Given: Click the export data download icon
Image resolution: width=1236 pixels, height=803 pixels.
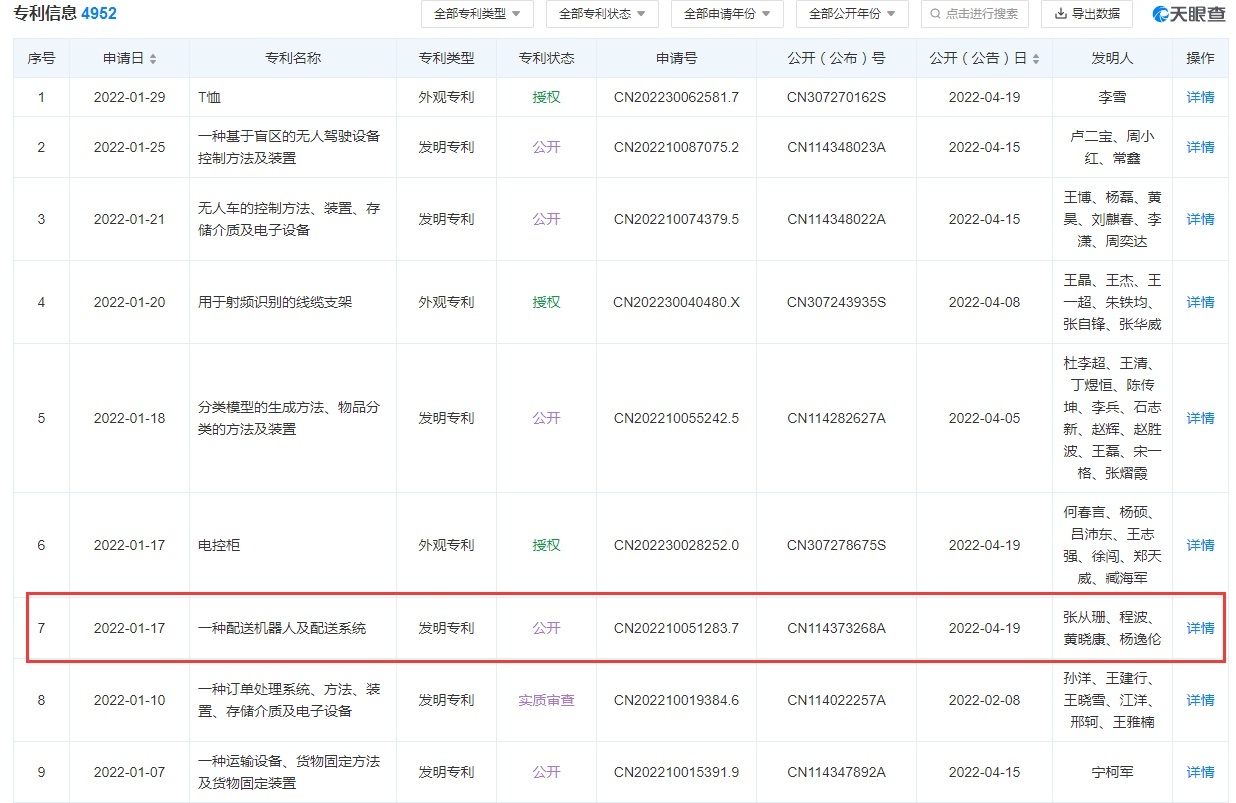Looking at the screenshot, I should pyautogui.click(x=1059, y=14).
